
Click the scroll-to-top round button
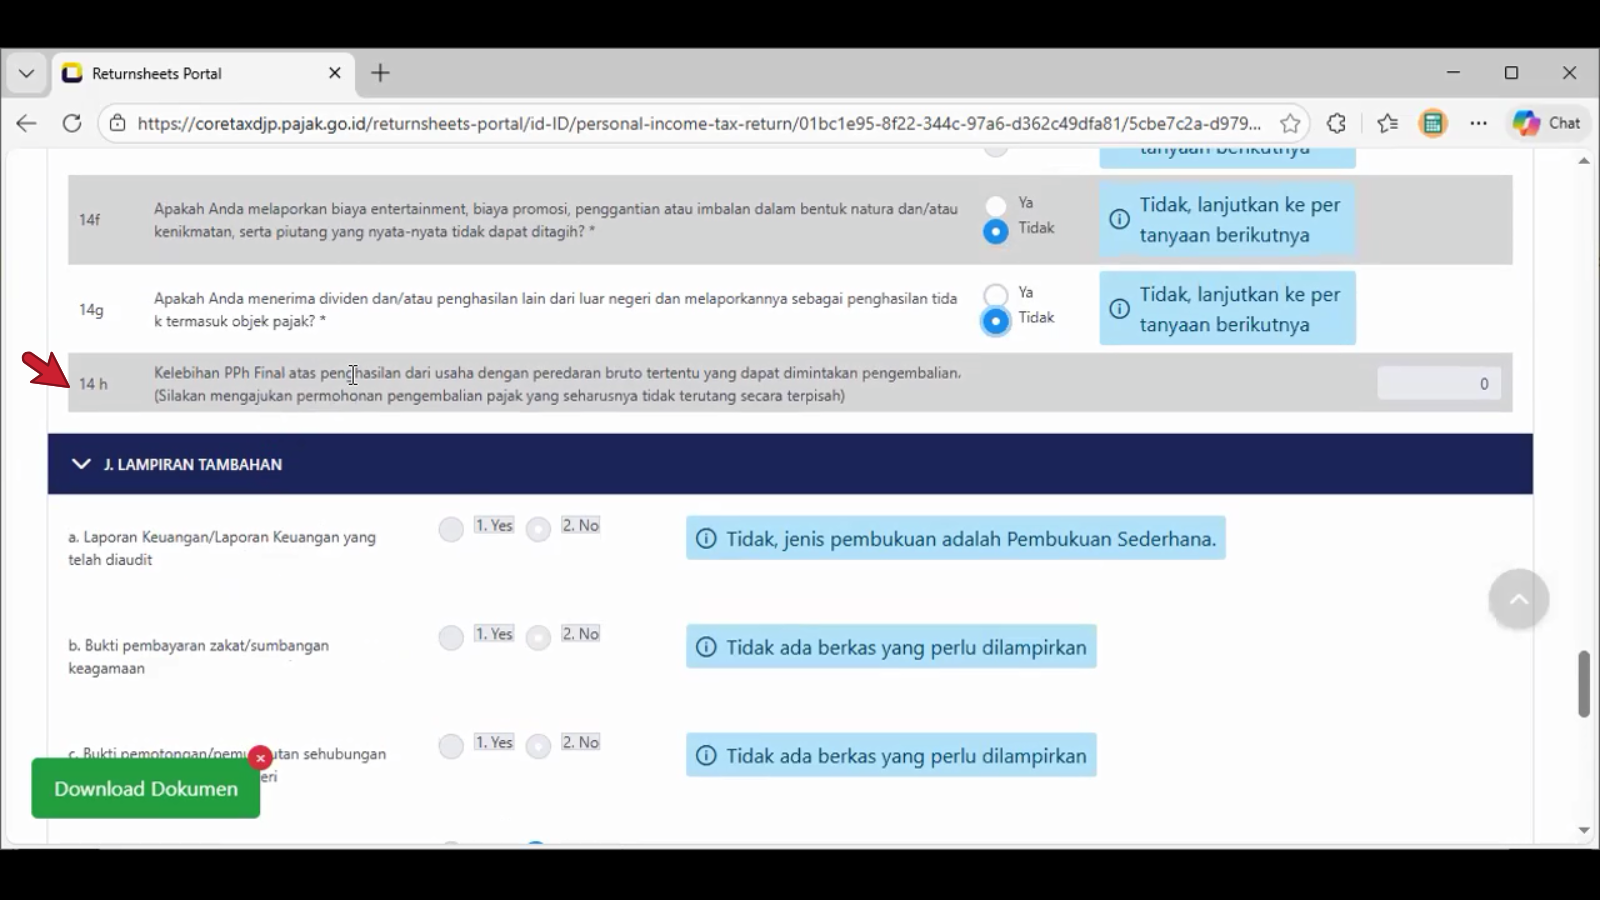click(1518, 599)
